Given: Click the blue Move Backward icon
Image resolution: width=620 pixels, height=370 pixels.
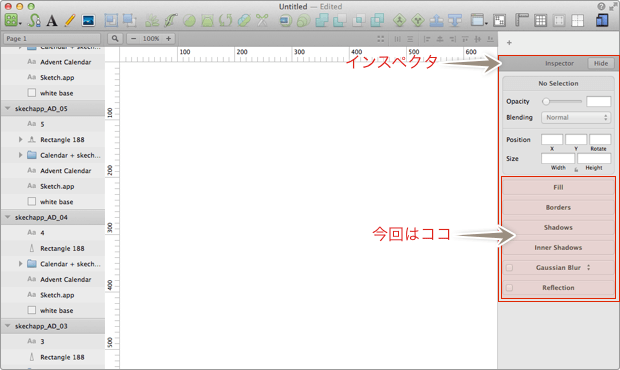Looking at the screenshot, I should coord(455,20).
